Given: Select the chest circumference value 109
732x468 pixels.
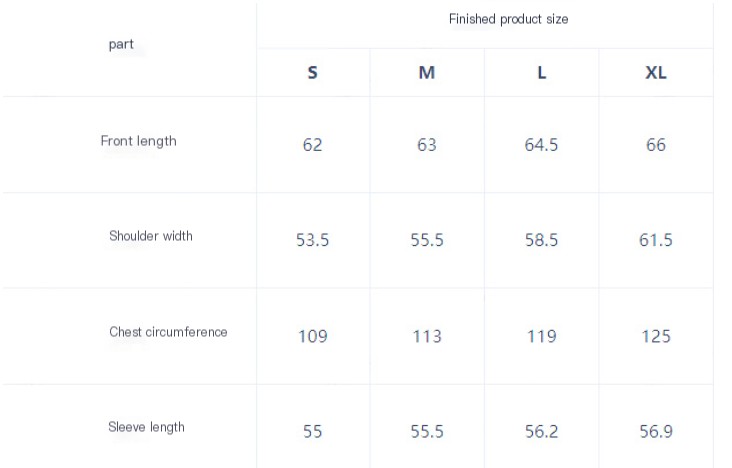Looking at the screenshot, I should click(313, 336).
